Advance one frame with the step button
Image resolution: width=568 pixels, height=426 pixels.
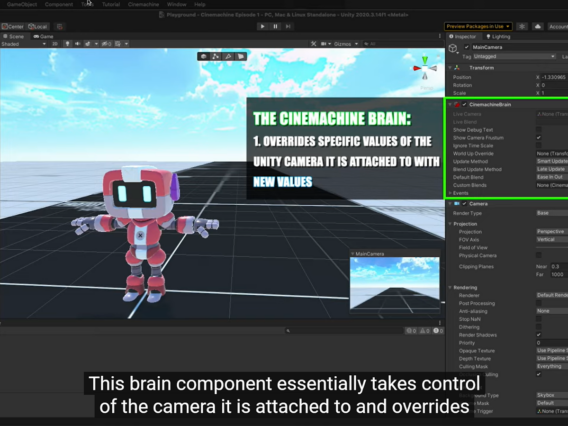tap(288, 26)
